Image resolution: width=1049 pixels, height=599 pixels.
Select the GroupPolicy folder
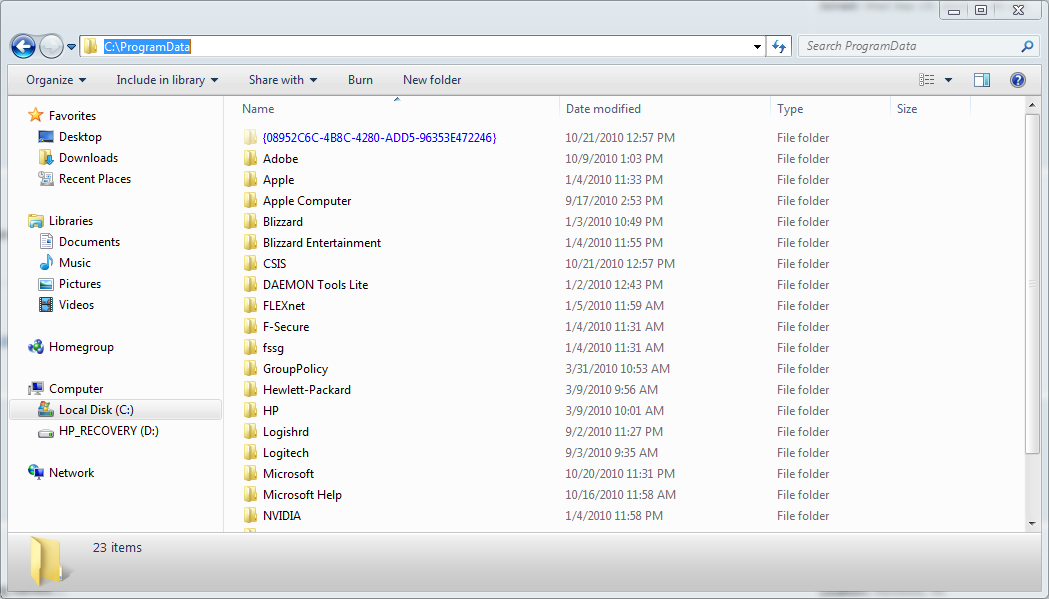[x=295, y=369]
